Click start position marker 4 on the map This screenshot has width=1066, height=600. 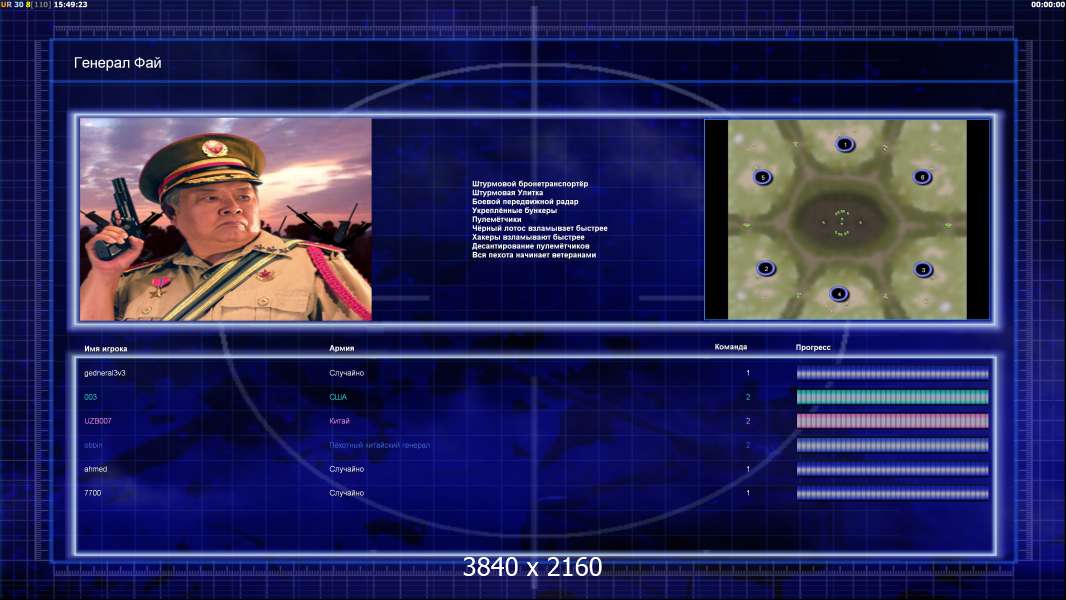tap(839, 294)
